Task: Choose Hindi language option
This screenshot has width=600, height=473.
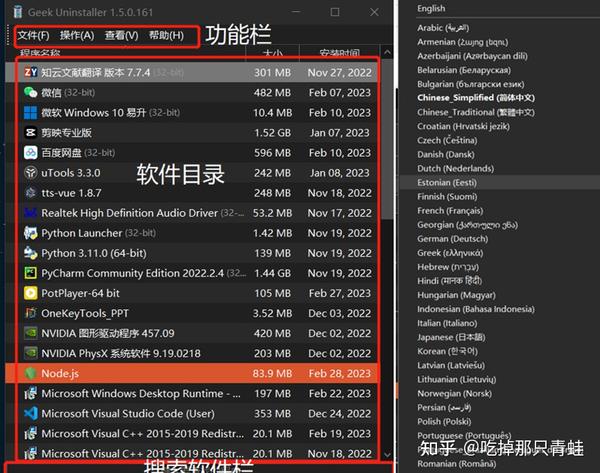Action: 450,281
